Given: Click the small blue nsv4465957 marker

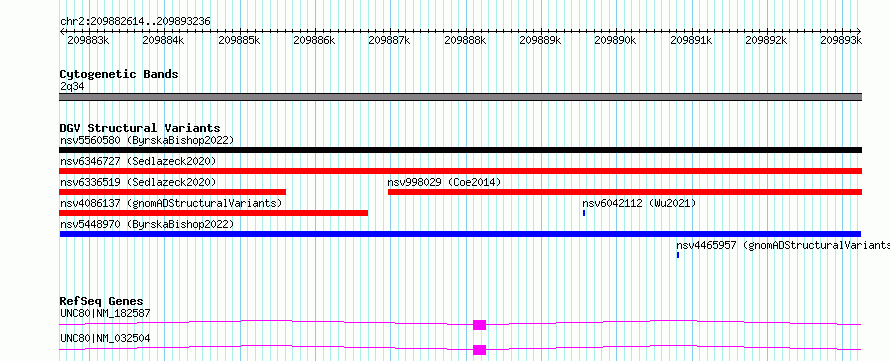Looking at the screenshot, I should pyautogui.click(x=678, y=255).
